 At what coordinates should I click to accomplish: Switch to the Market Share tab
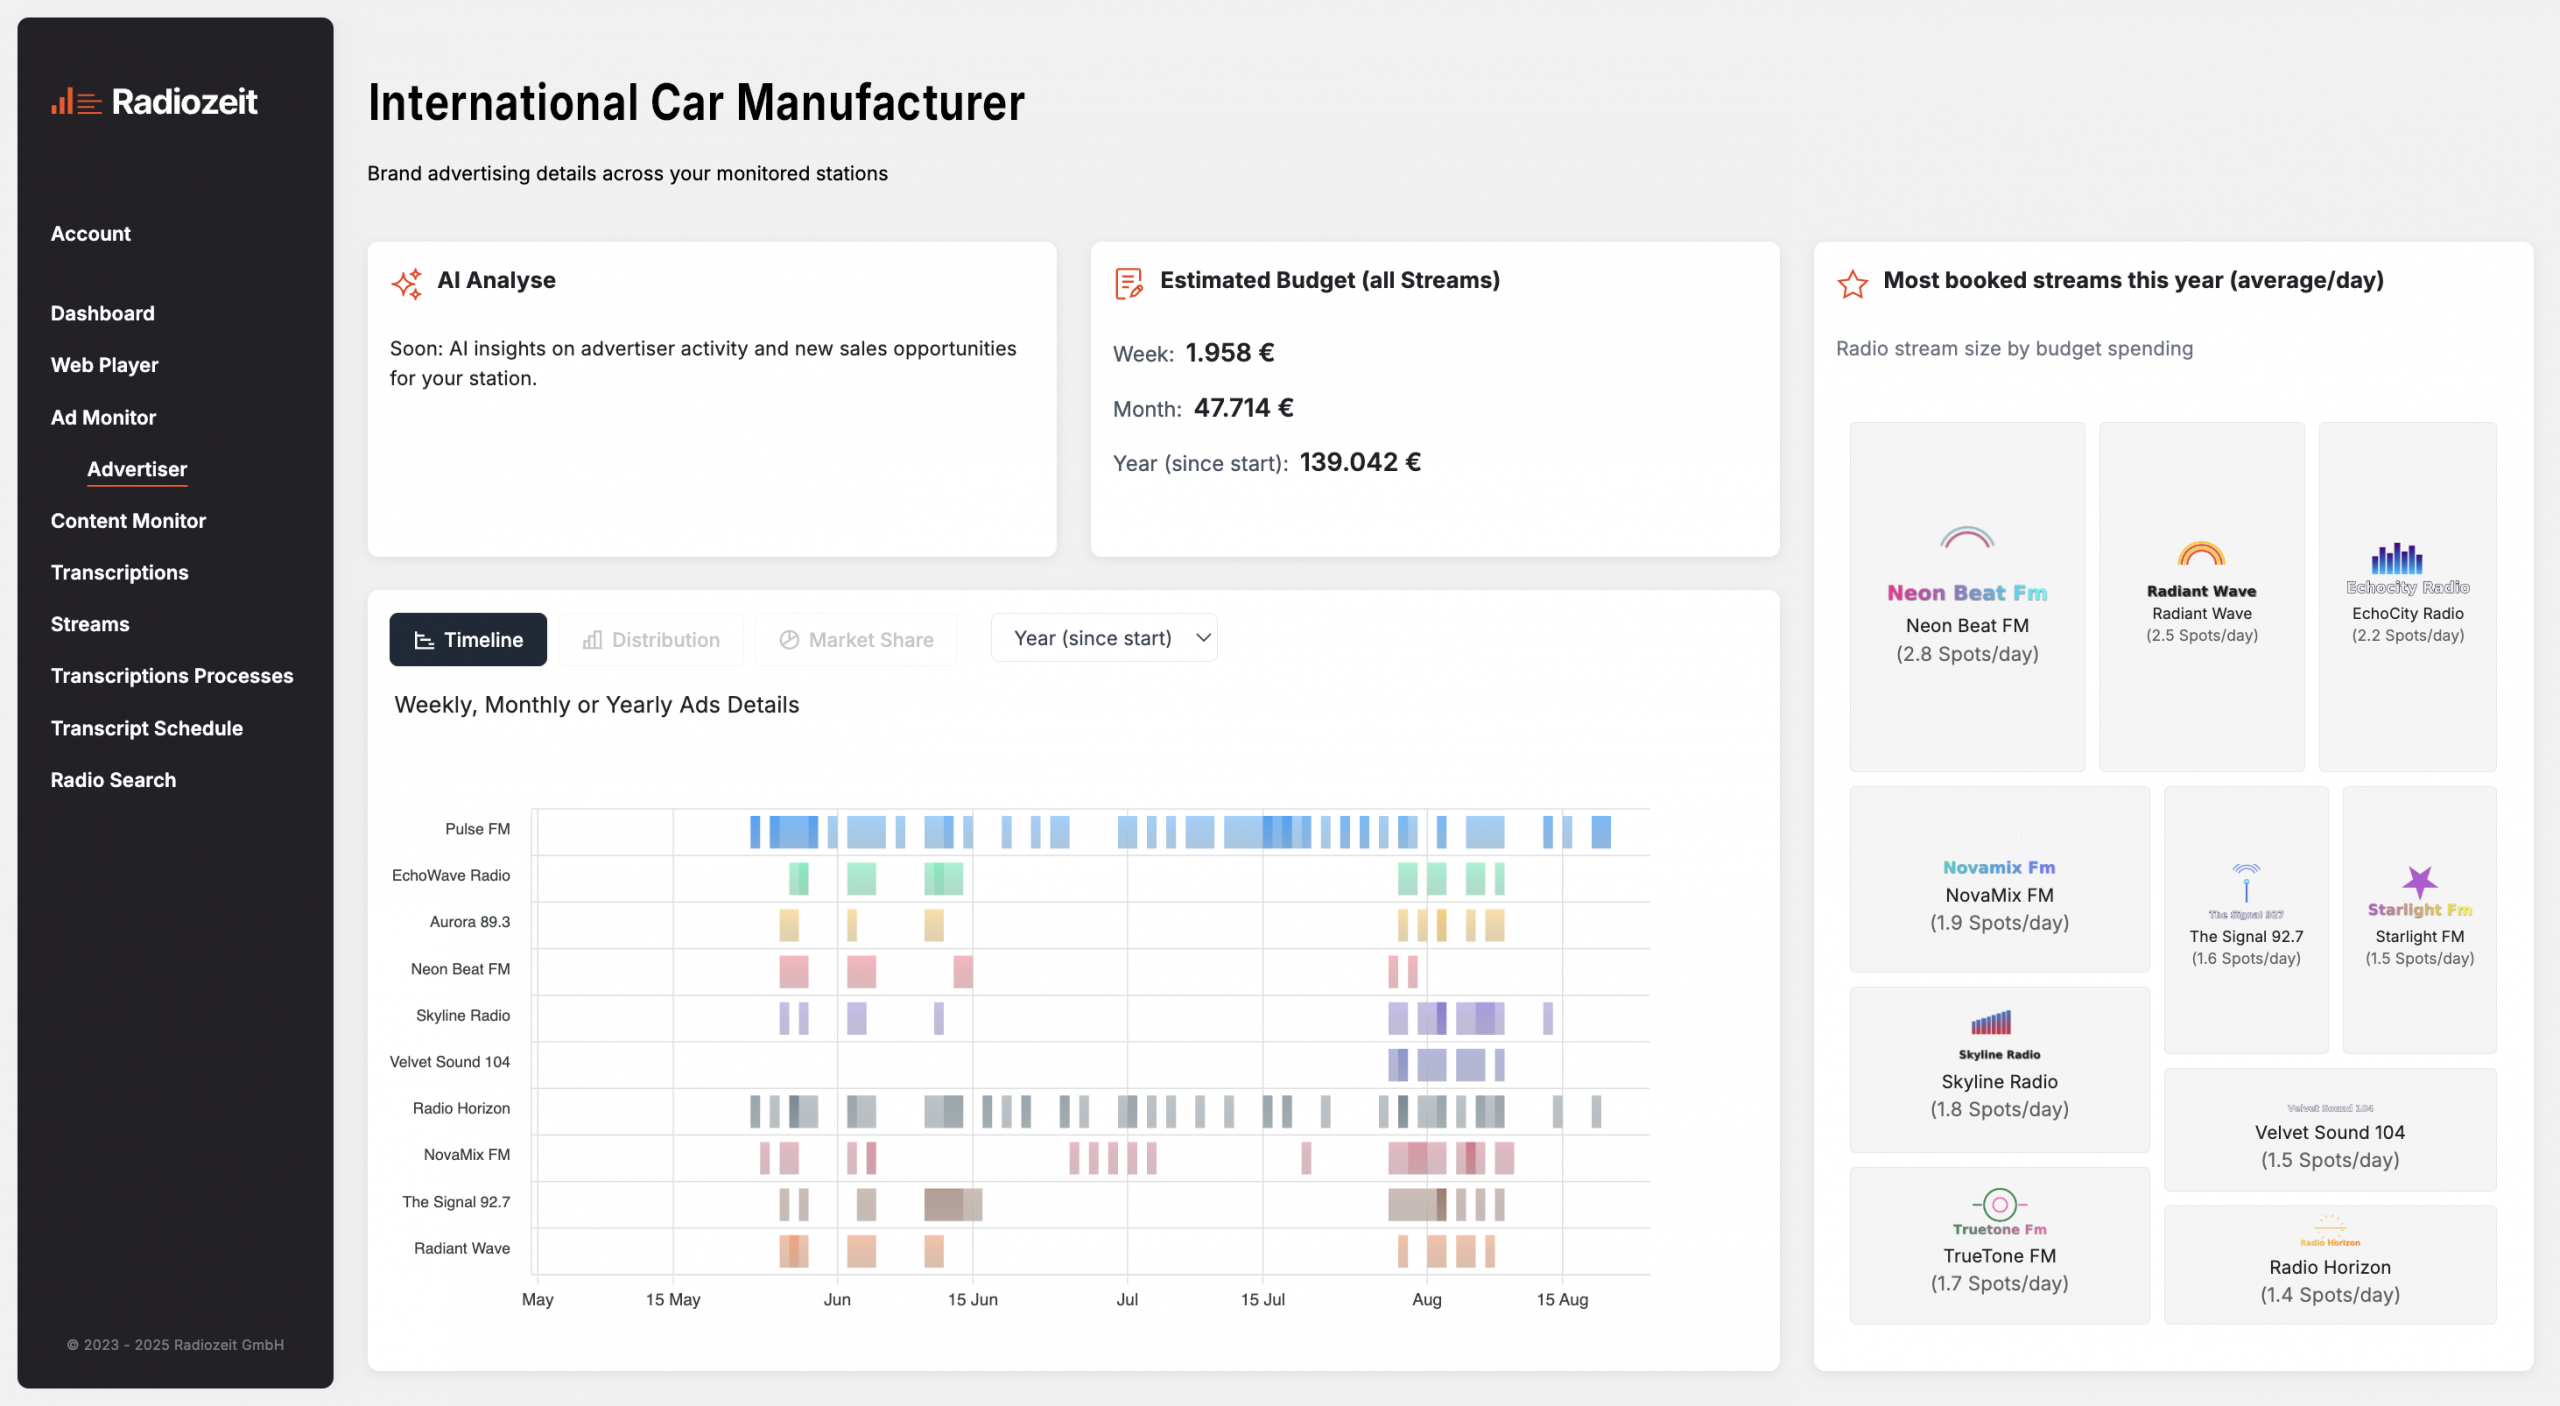click(857, 640)
